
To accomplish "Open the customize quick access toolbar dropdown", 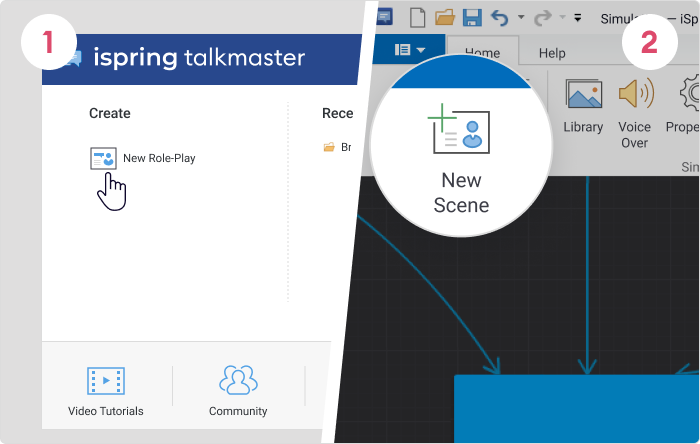I will click(578, 18).
